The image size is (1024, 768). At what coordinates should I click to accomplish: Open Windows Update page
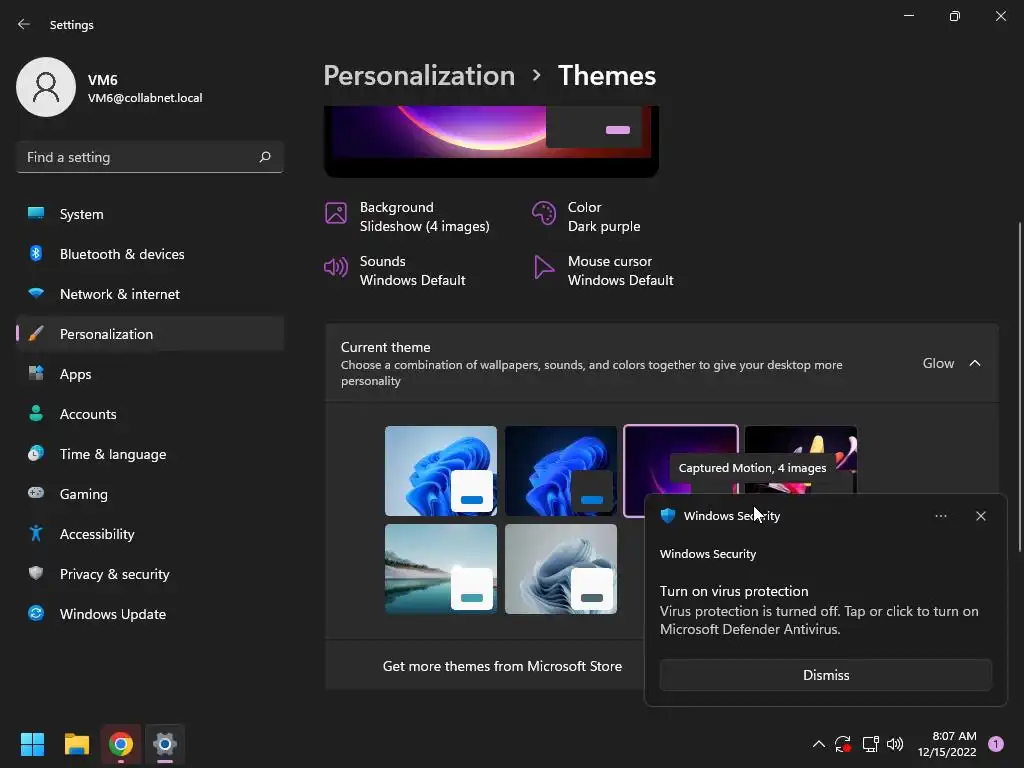pos(150,614)
